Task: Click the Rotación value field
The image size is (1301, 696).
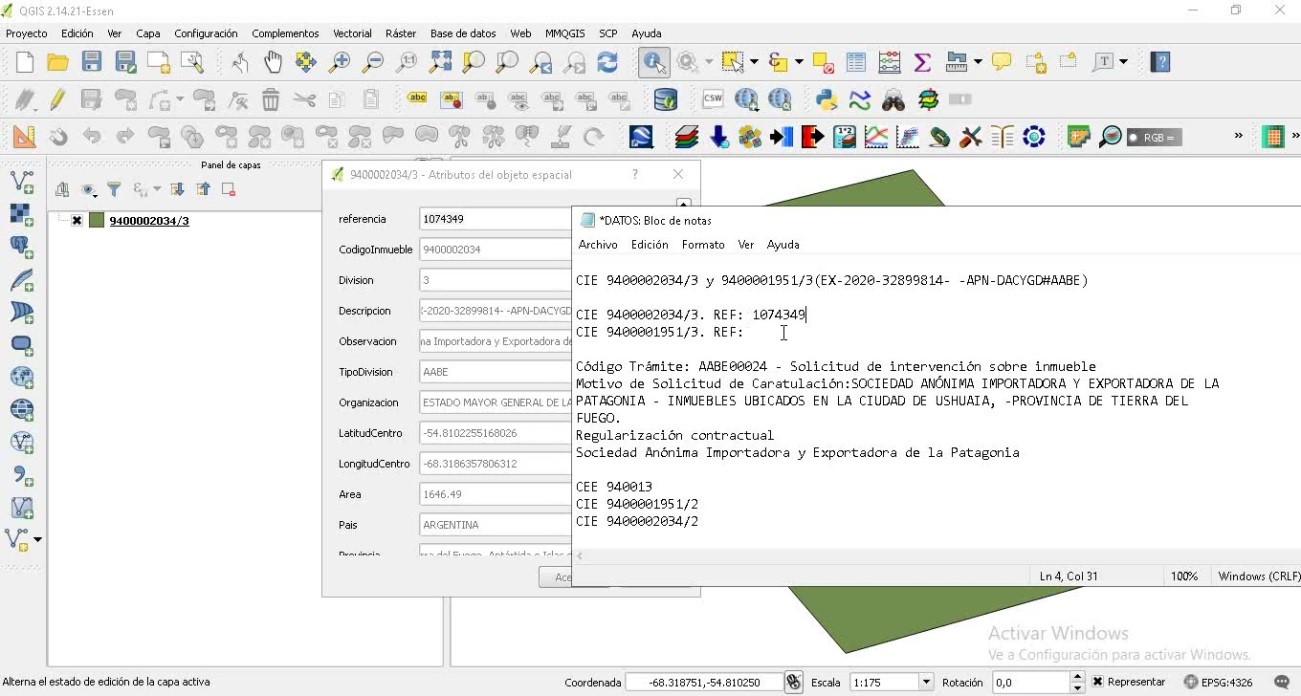Action: (x=1030, y=682)
